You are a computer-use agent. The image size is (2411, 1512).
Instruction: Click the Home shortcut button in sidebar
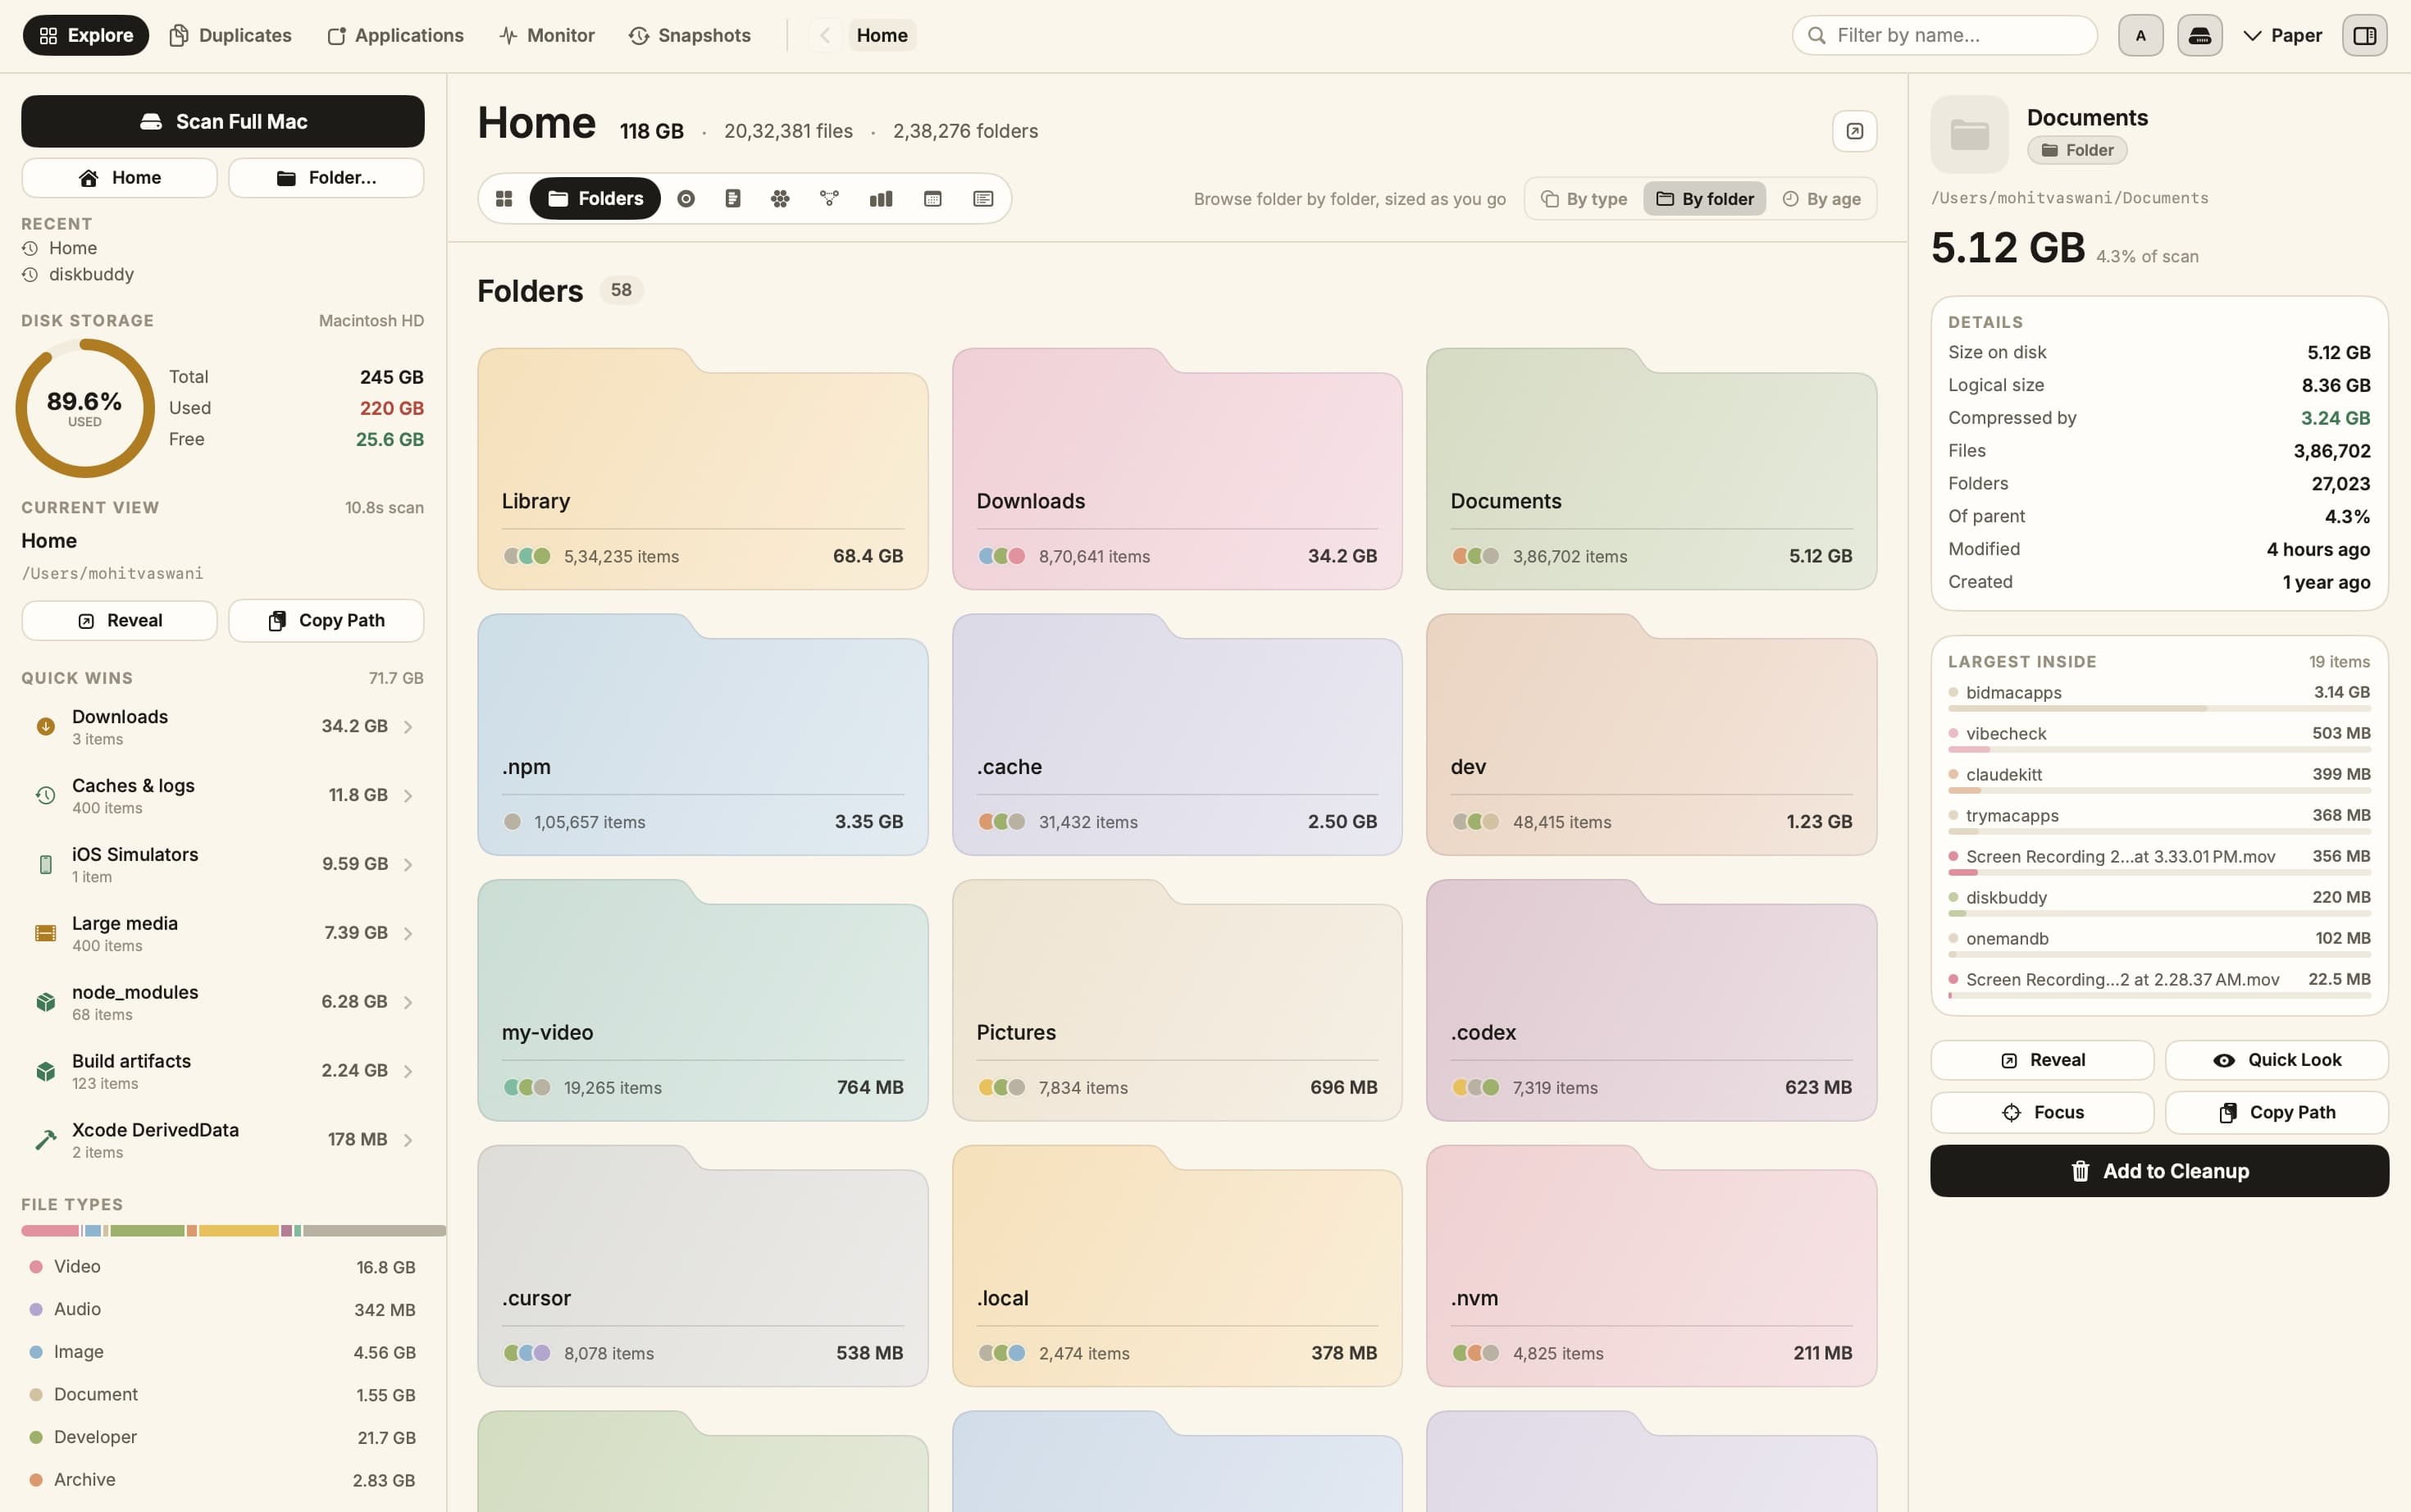pyautogui.click(x=119, y=178)
